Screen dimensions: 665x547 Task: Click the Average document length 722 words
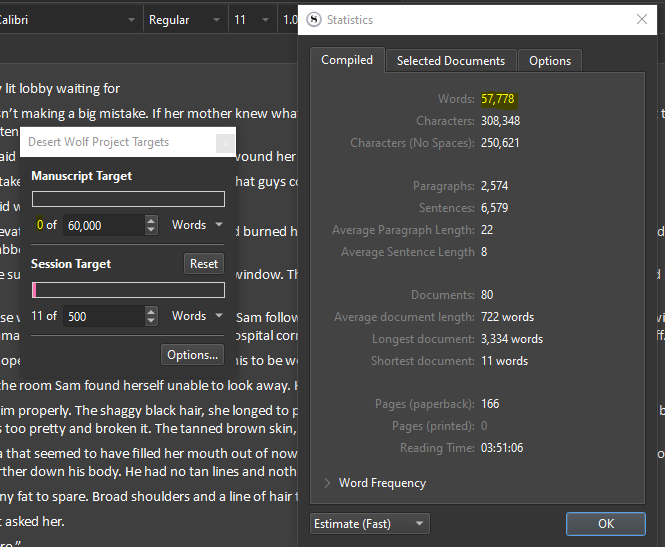[507, 317]
